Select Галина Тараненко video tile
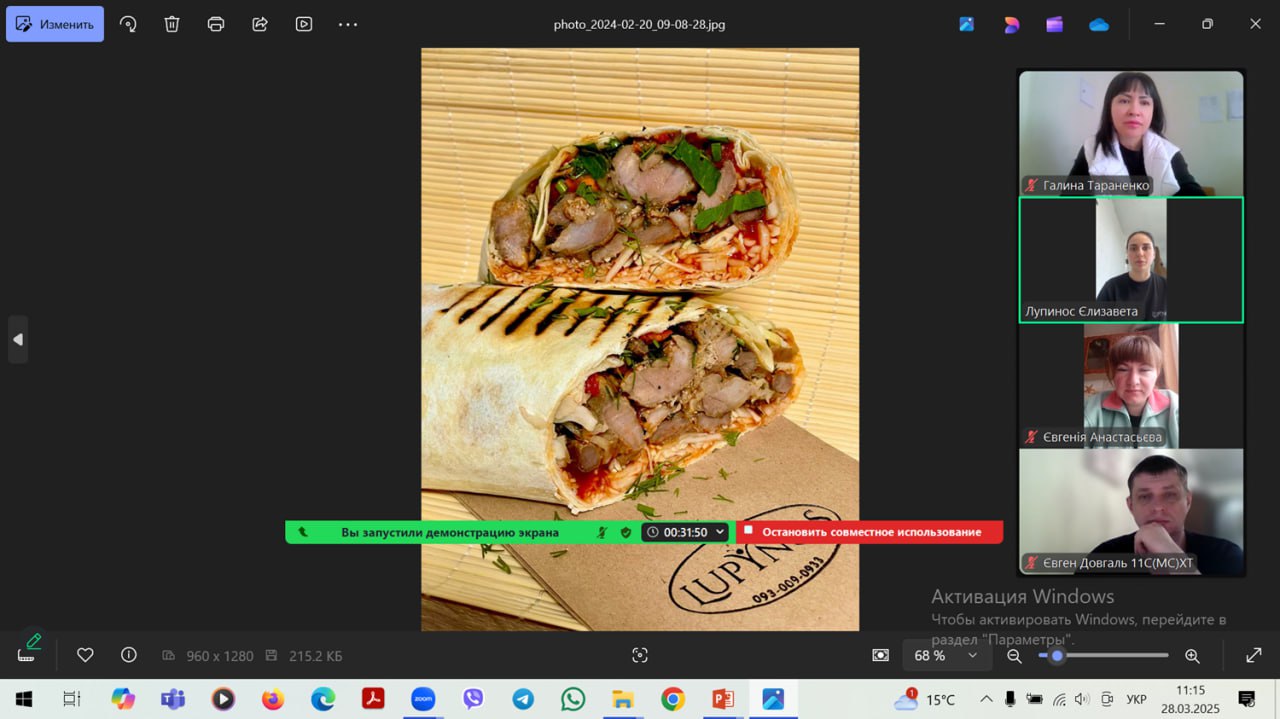 (1131, 133)
